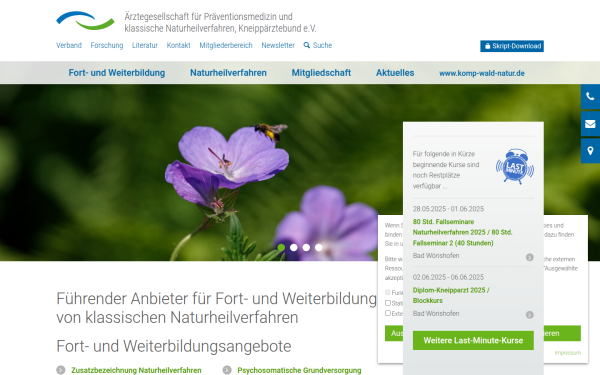This screenshot has width=600, height=375.
Task: Open Aktuelles main menu
Action: tap(395, 73)
